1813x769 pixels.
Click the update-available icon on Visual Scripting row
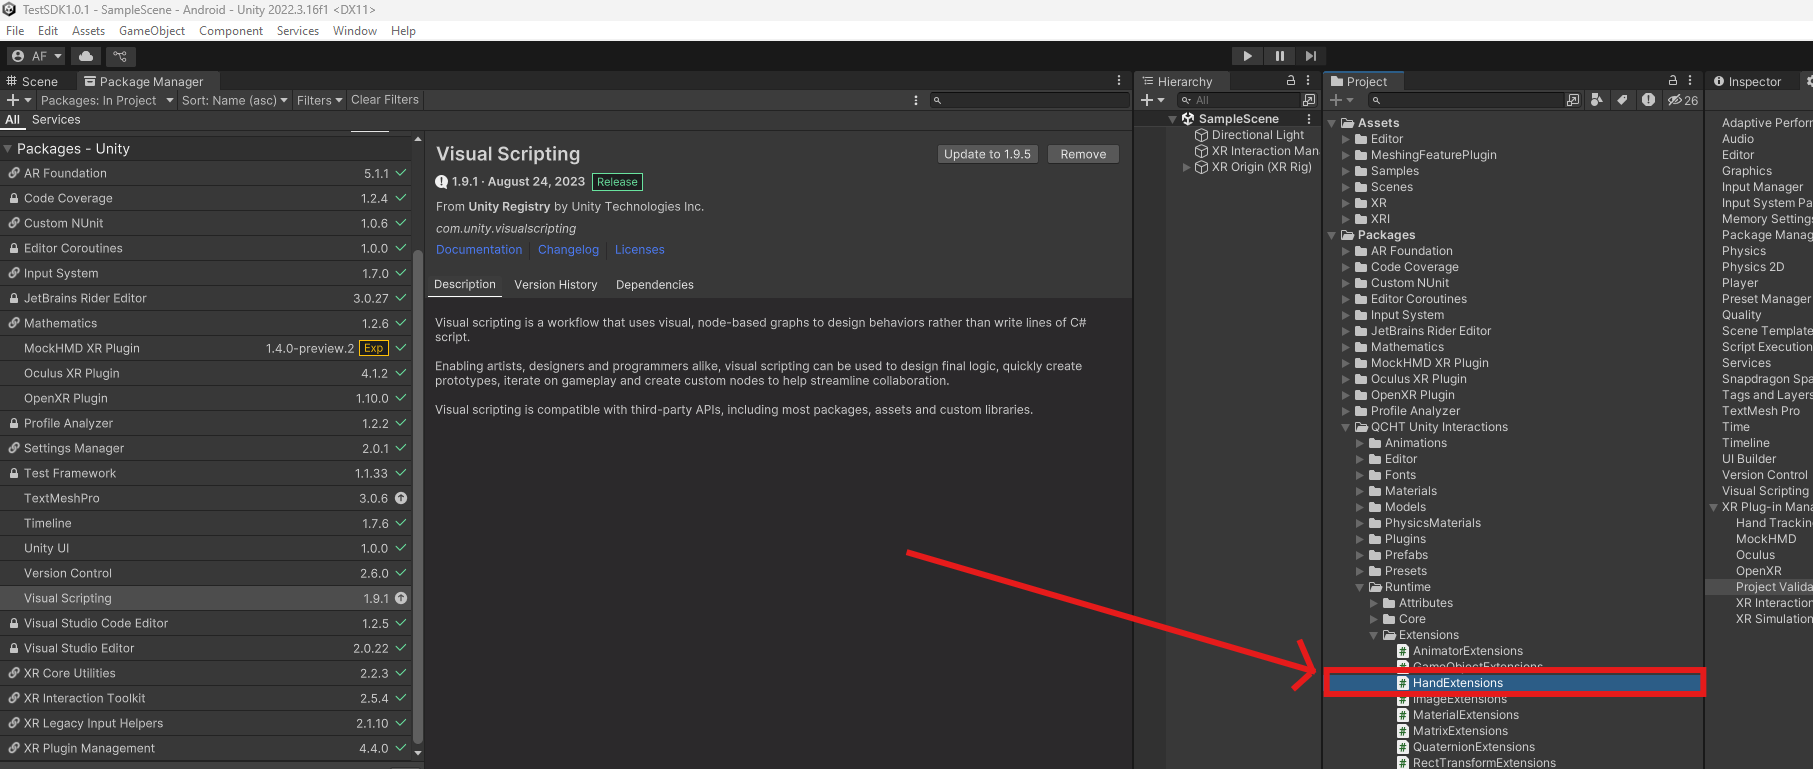tap(401, 598)
